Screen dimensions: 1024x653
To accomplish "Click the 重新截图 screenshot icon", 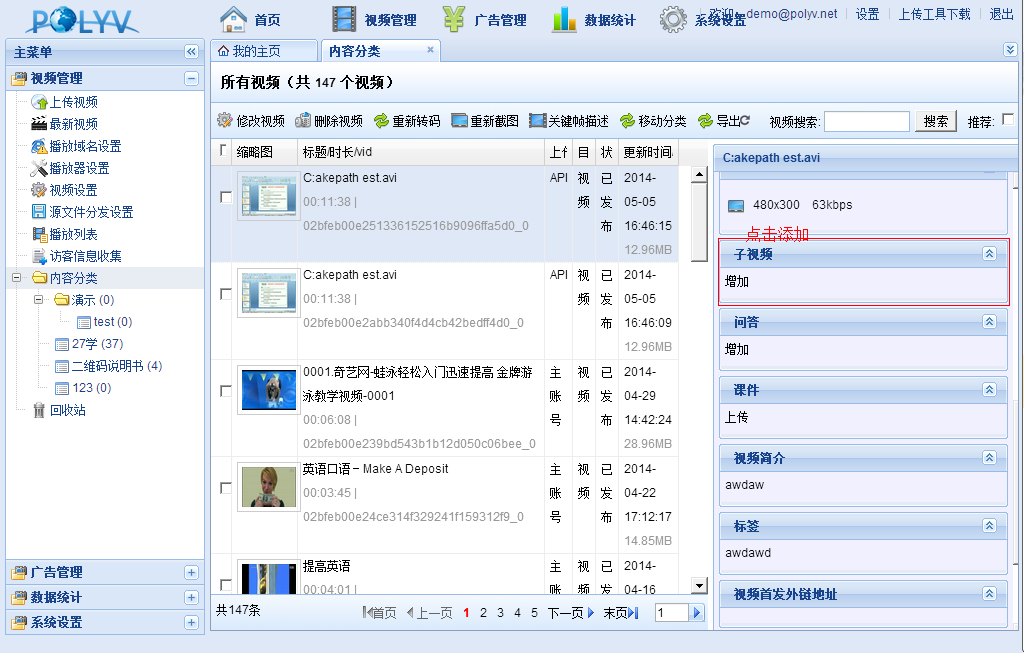I will pos(459,121).
